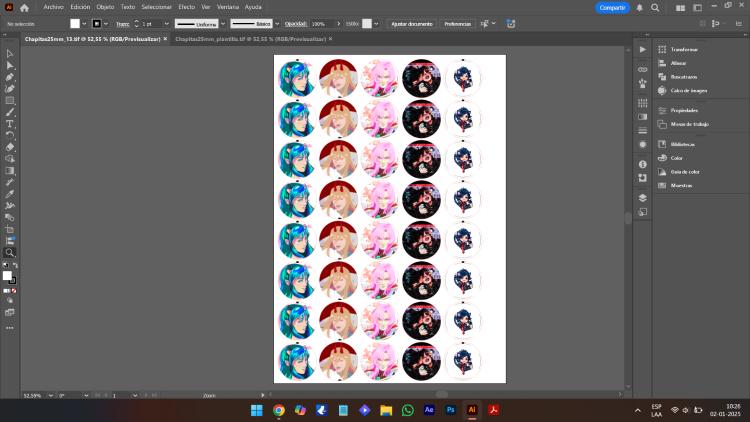
Task: Expand the fill color dropdown in control bar
Action: coord(84,24)
